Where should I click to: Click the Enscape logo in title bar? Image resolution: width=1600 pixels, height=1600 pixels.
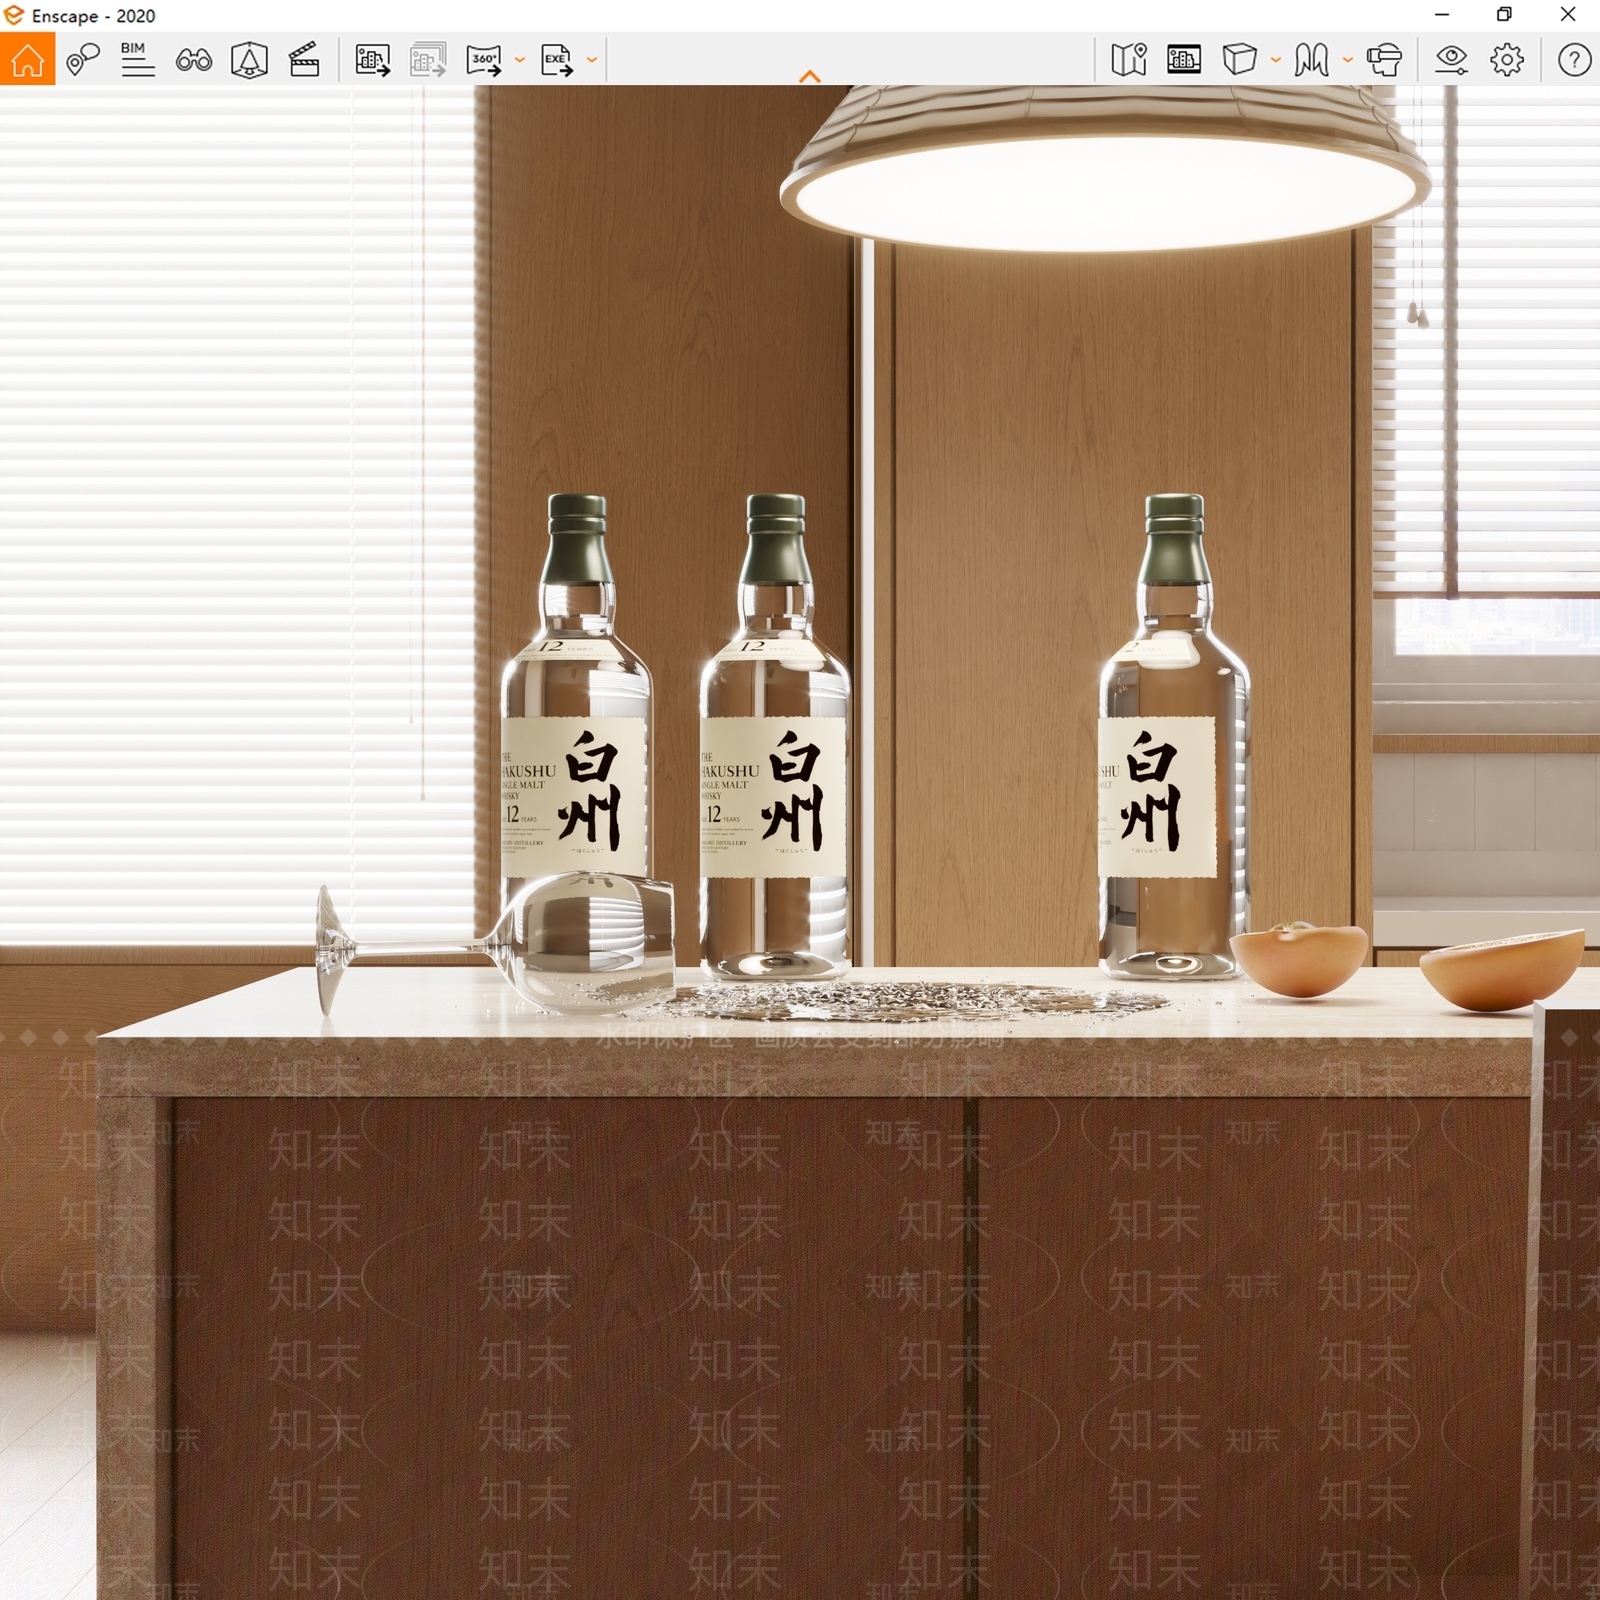[14, 15]
